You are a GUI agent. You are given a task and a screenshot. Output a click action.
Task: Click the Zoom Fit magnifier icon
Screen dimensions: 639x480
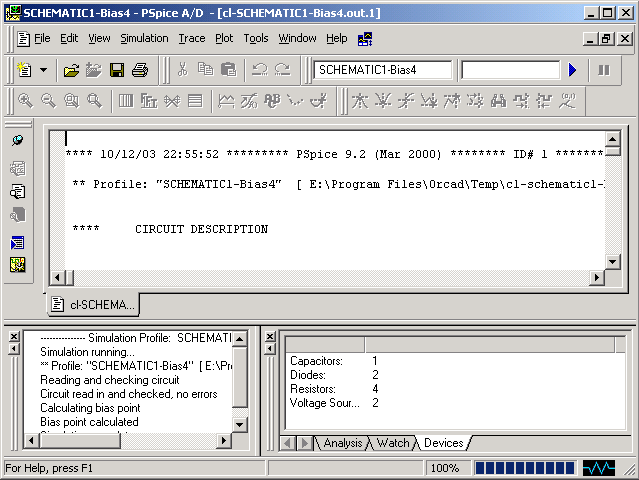95,101
